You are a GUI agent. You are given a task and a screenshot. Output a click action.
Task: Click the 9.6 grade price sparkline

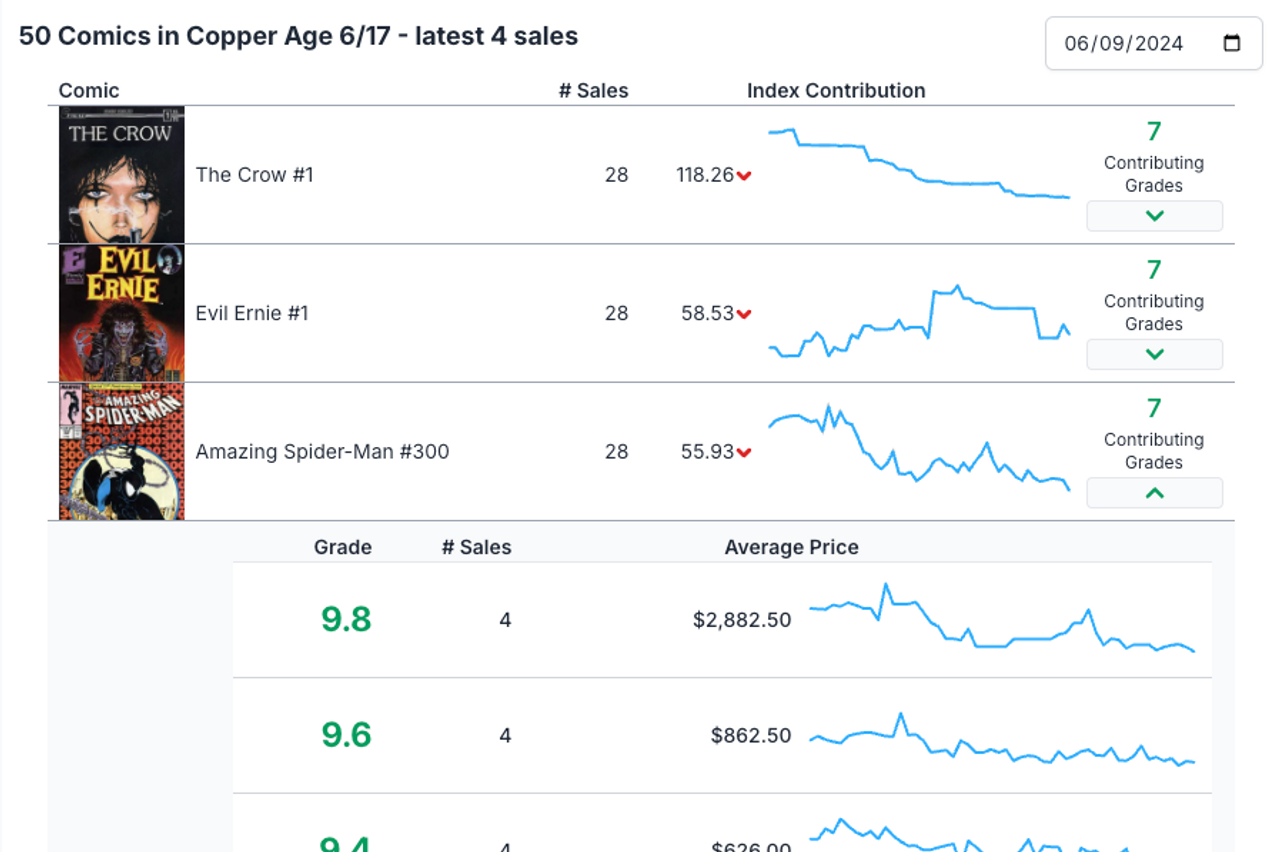point(1002,739)
